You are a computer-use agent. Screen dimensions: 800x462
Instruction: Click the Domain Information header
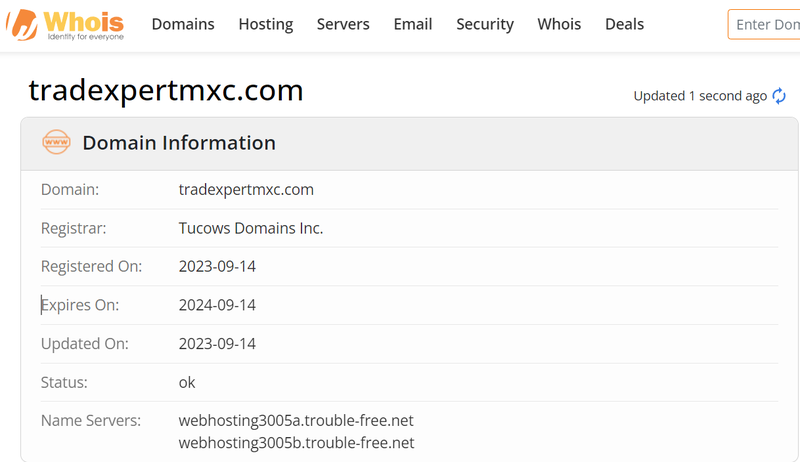point(179,143)
